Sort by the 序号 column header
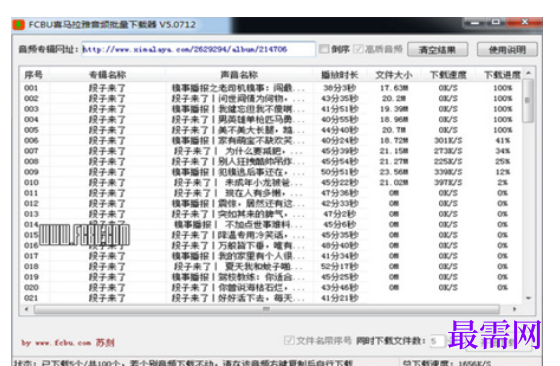560x366 pixels. pyautogui.click(x=34, y=75)
